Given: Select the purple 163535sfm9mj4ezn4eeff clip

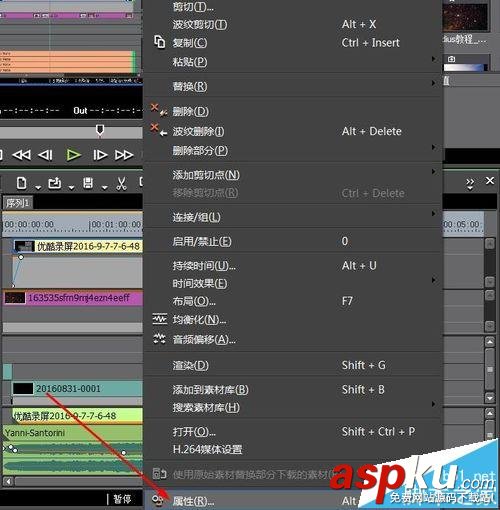Looking at the screenshot, I should (x=73, y=298).
